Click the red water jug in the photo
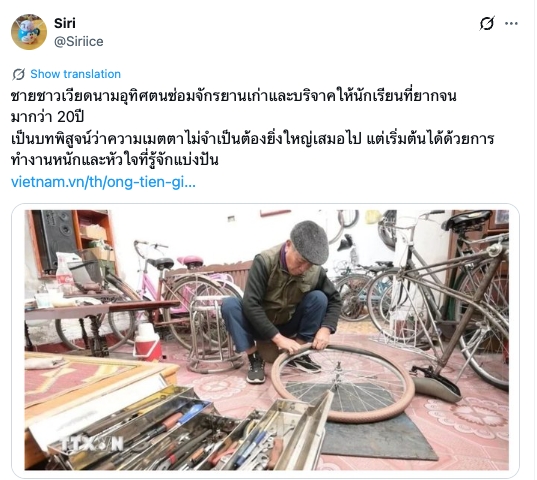Screen dimensions: 537x480 point(148,342)
